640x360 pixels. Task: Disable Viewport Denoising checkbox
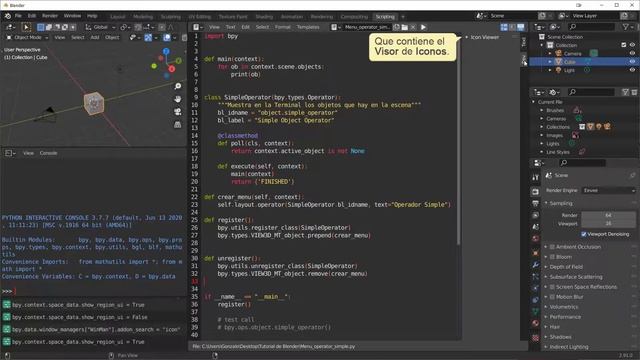[x=584, y=234]
